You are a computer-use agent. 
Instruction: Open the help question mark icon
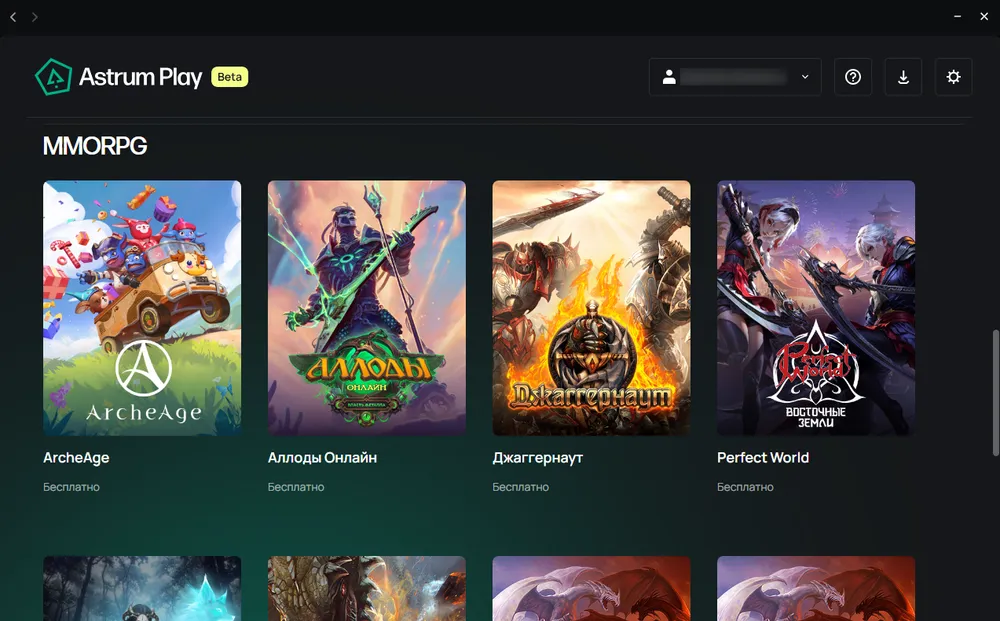[x=853, y=77]
